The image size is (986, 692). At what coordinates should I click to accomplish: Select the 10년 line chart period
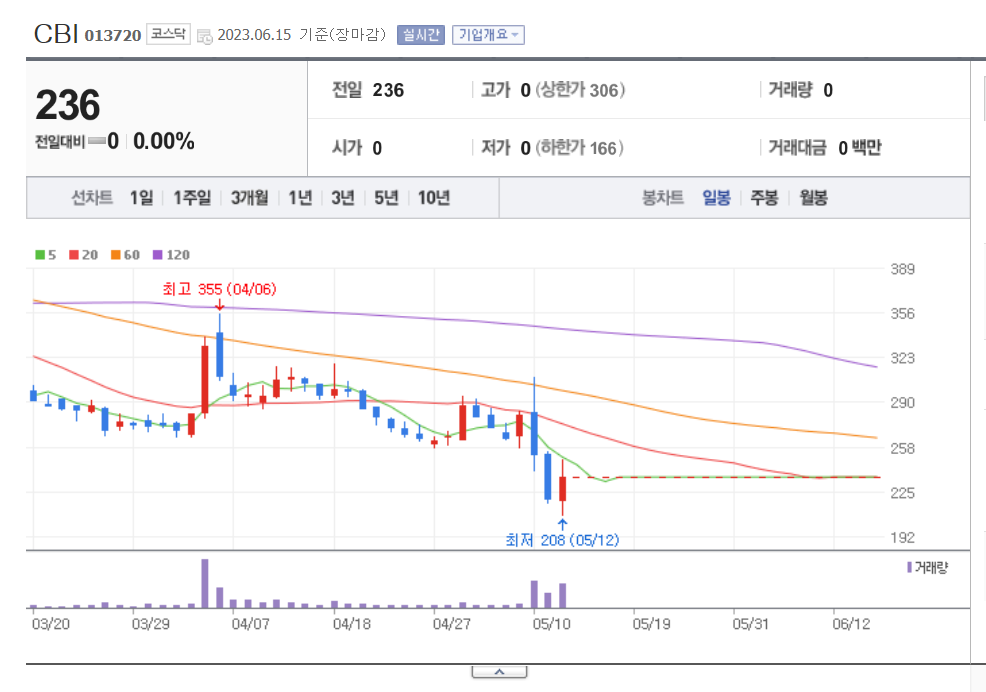click(434, 198)
